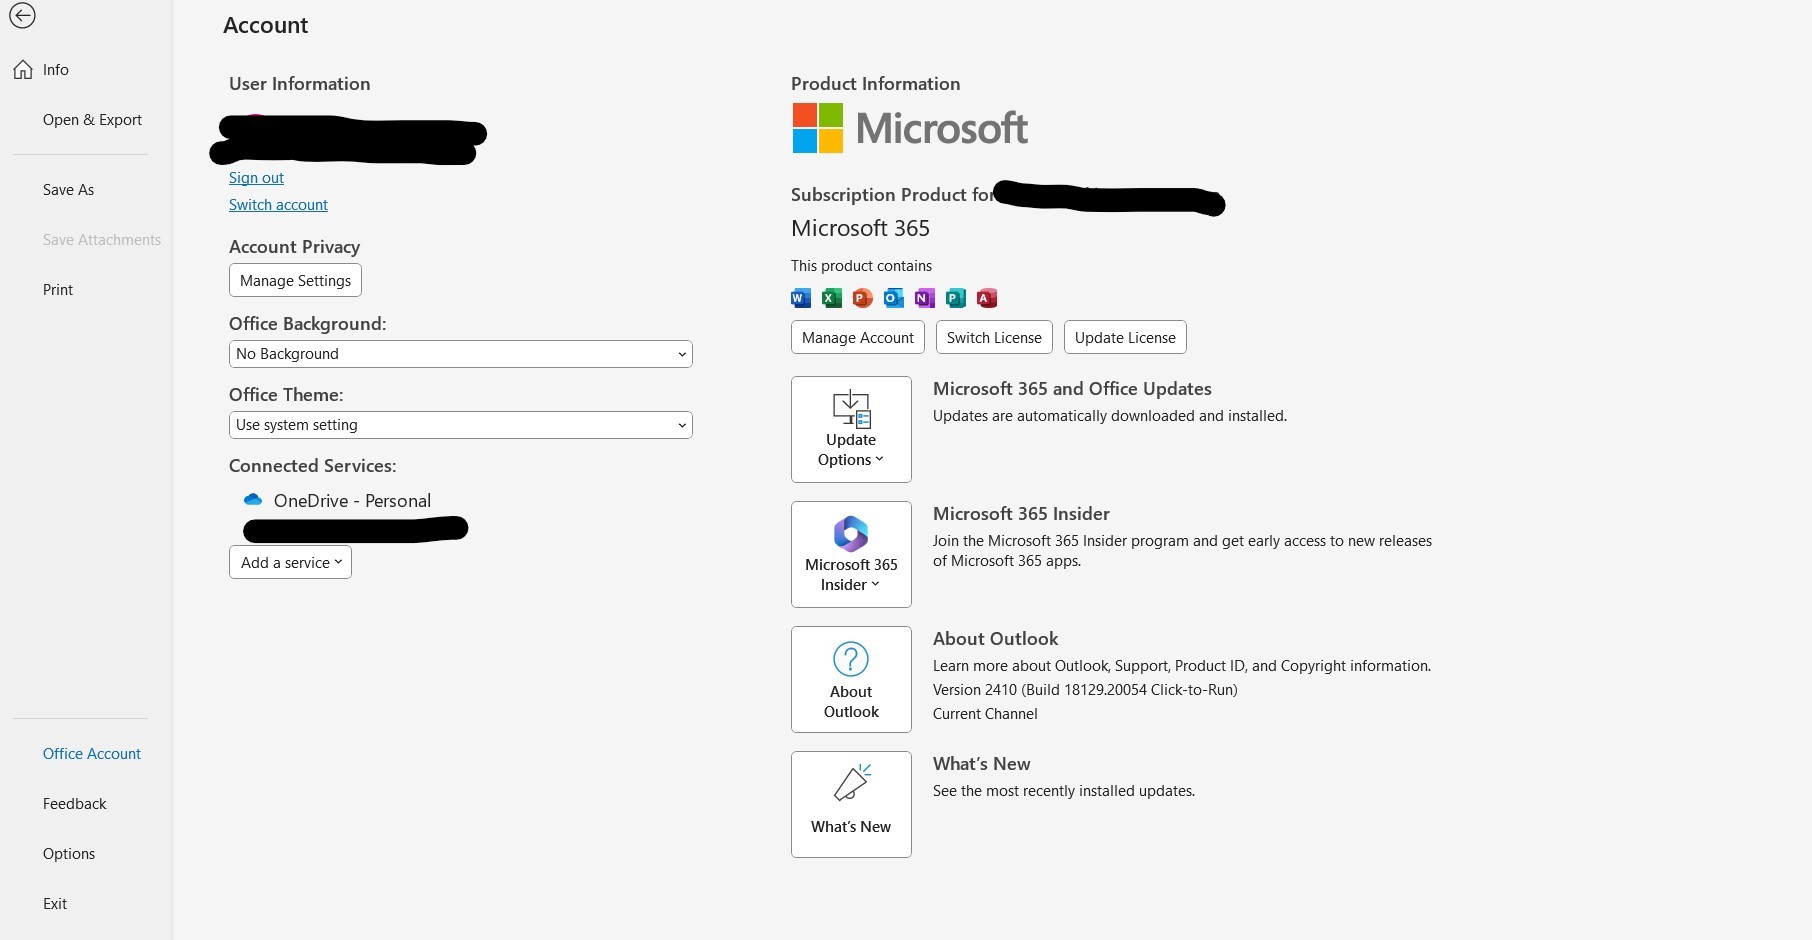Open the Options menu item
This screenshot has height=940, width=1812.
coord(68,853)
